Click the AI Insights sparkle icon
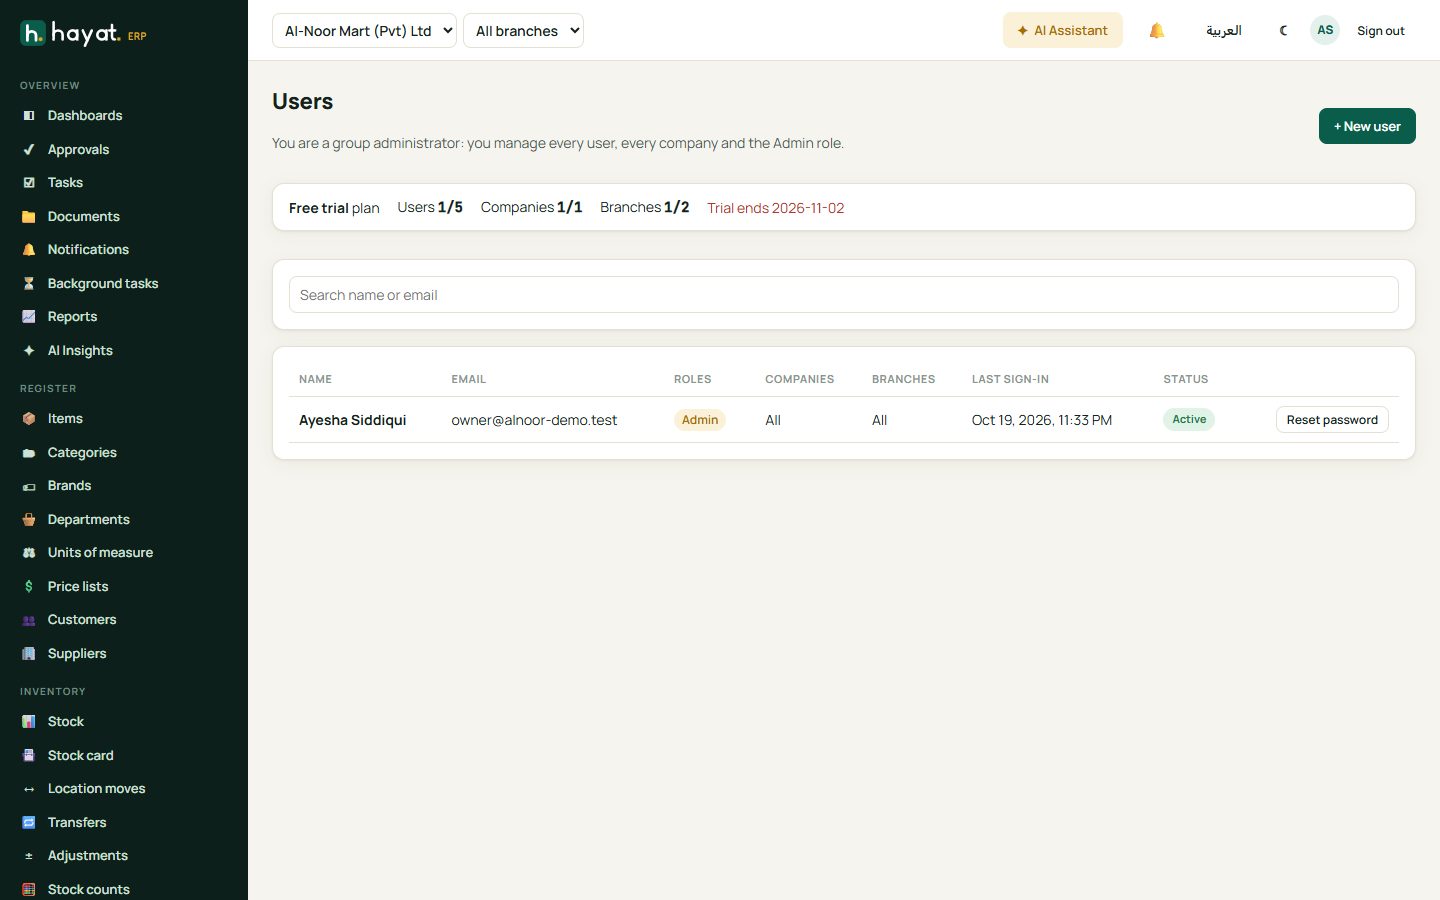Viewport: 1440px width, 900px height. (x=29, y=351)
